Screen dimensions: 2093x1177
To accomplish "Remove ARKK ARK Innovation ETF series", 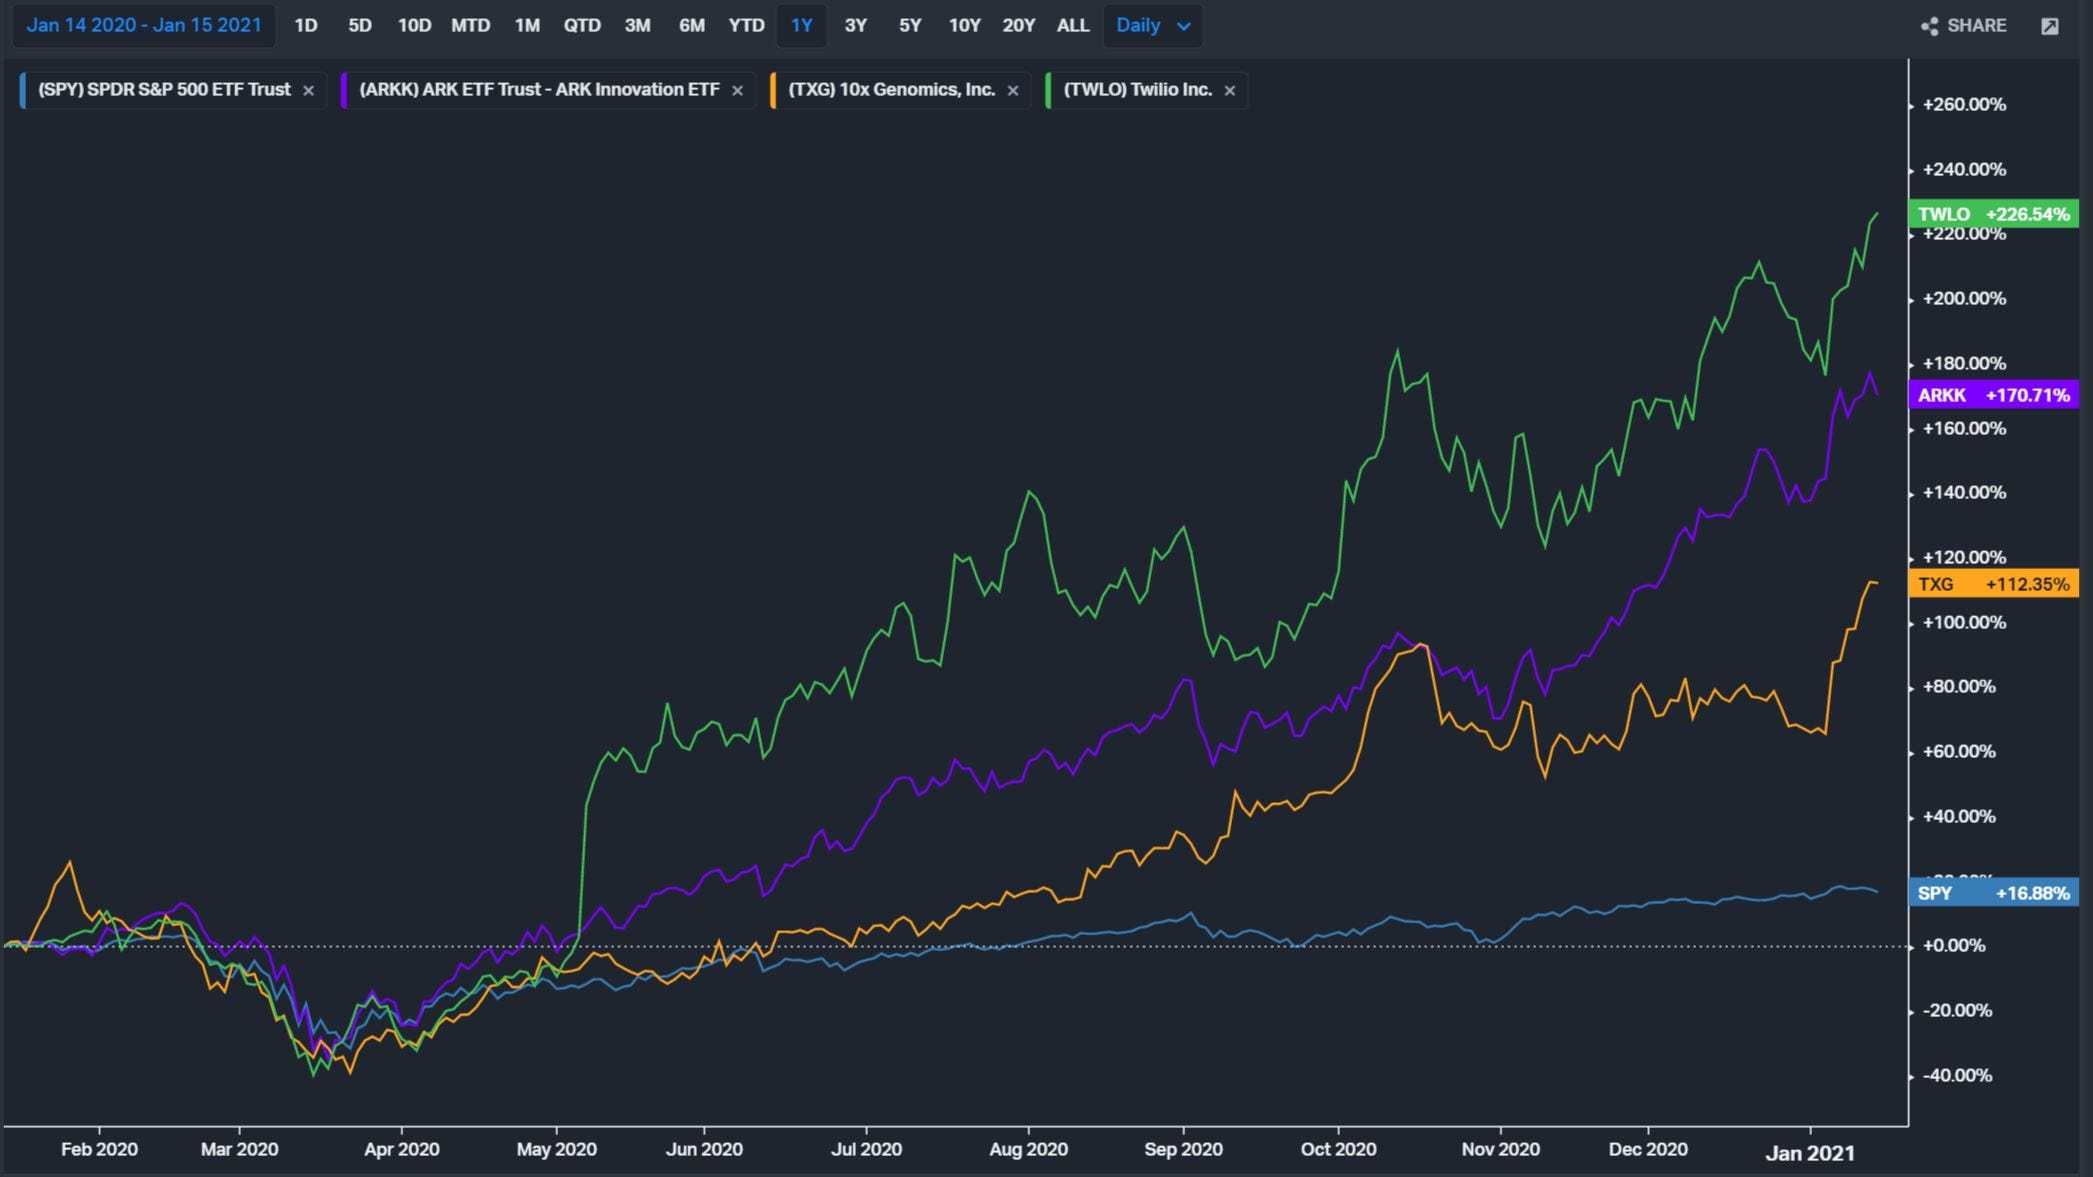I will [x=737, y=90].
